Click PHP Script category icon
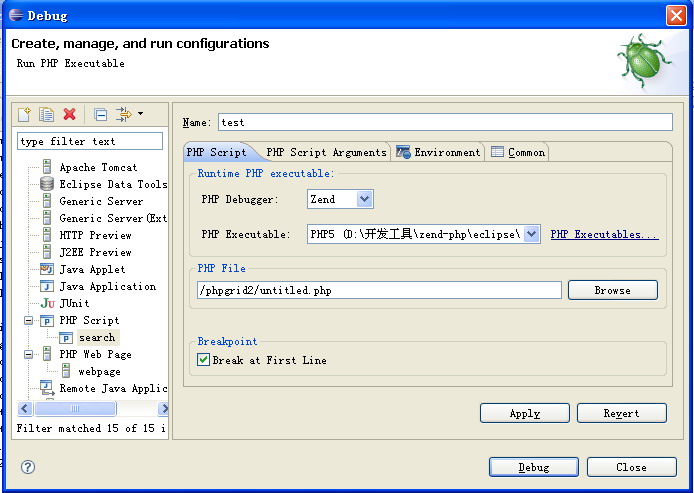The width and height of the screenshot is (694, 493). point(47,320)
